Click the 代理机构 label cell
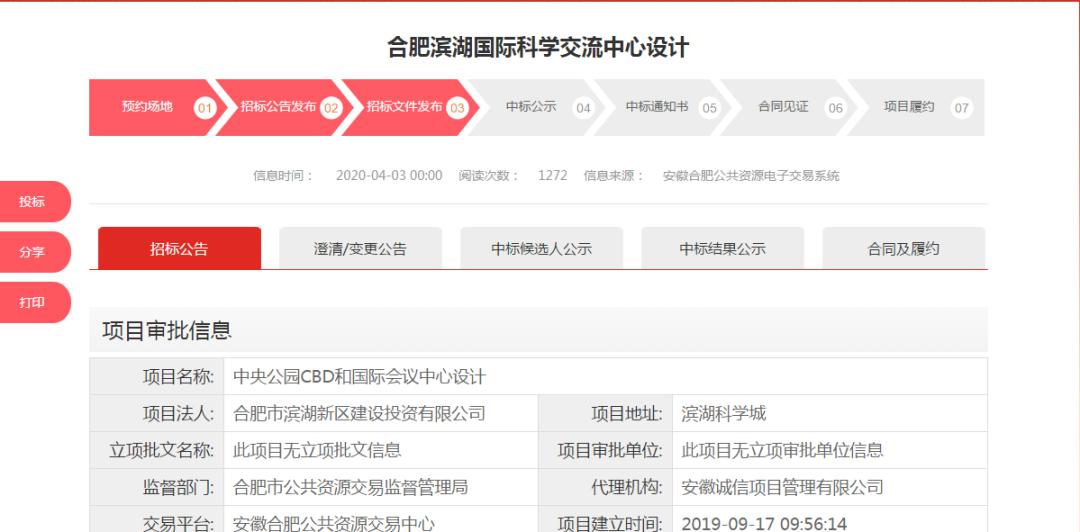1080x532 pixels. 605,488
